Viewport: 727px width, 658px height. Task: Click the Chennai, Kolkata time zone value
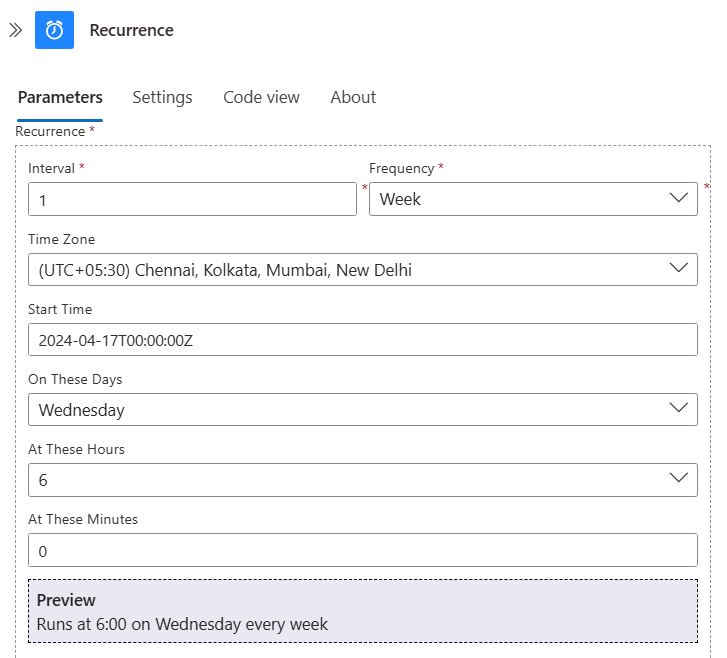(x=225, y=270)
